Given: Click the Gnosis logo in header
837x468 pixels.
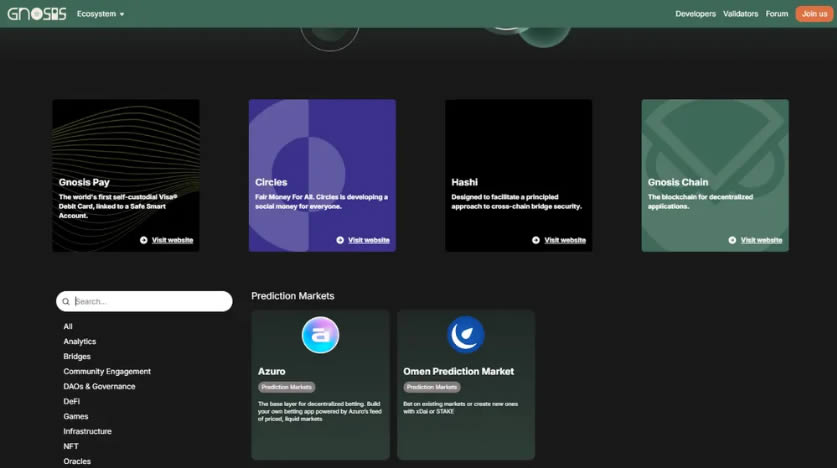Looking at the screenshot, I should (x=37, y=14).
